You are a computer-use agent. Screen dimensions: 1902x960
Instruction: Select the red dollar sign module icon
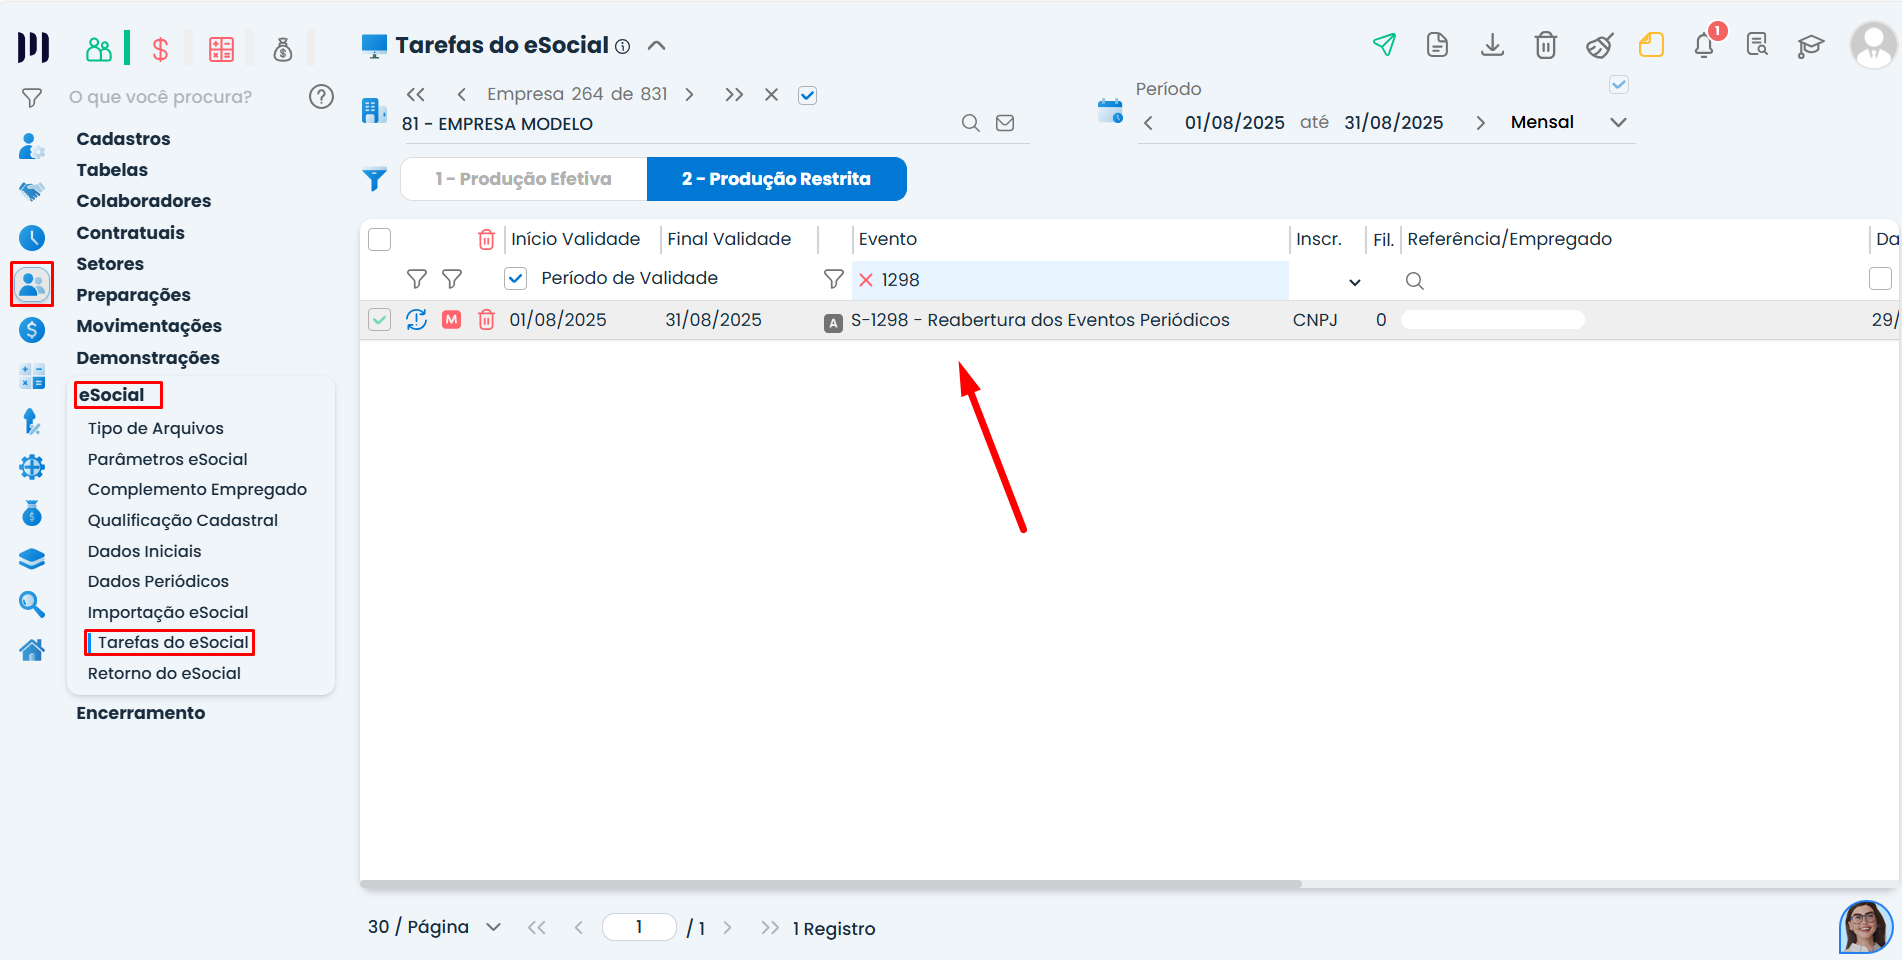[x=160, y=49]
